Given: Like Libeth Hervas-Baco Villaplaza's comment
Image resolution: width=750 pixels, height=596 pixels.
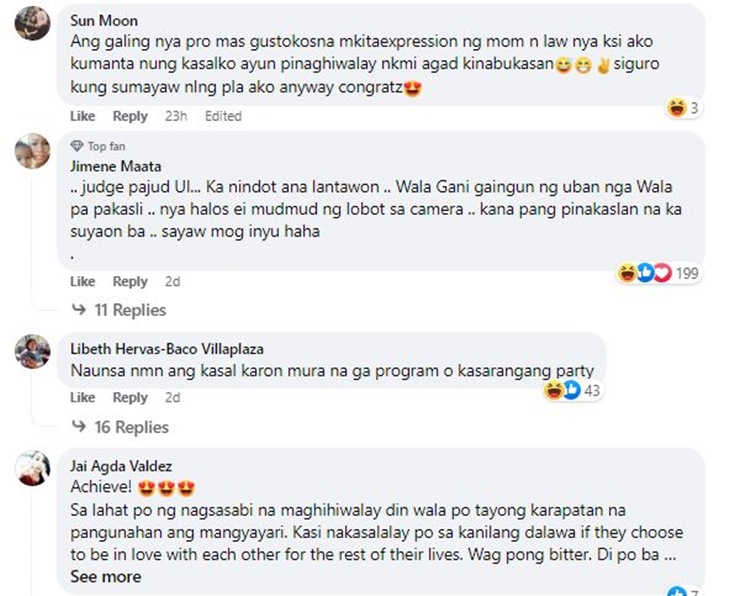Looking at the screenshot, I should tap(83, 397).
